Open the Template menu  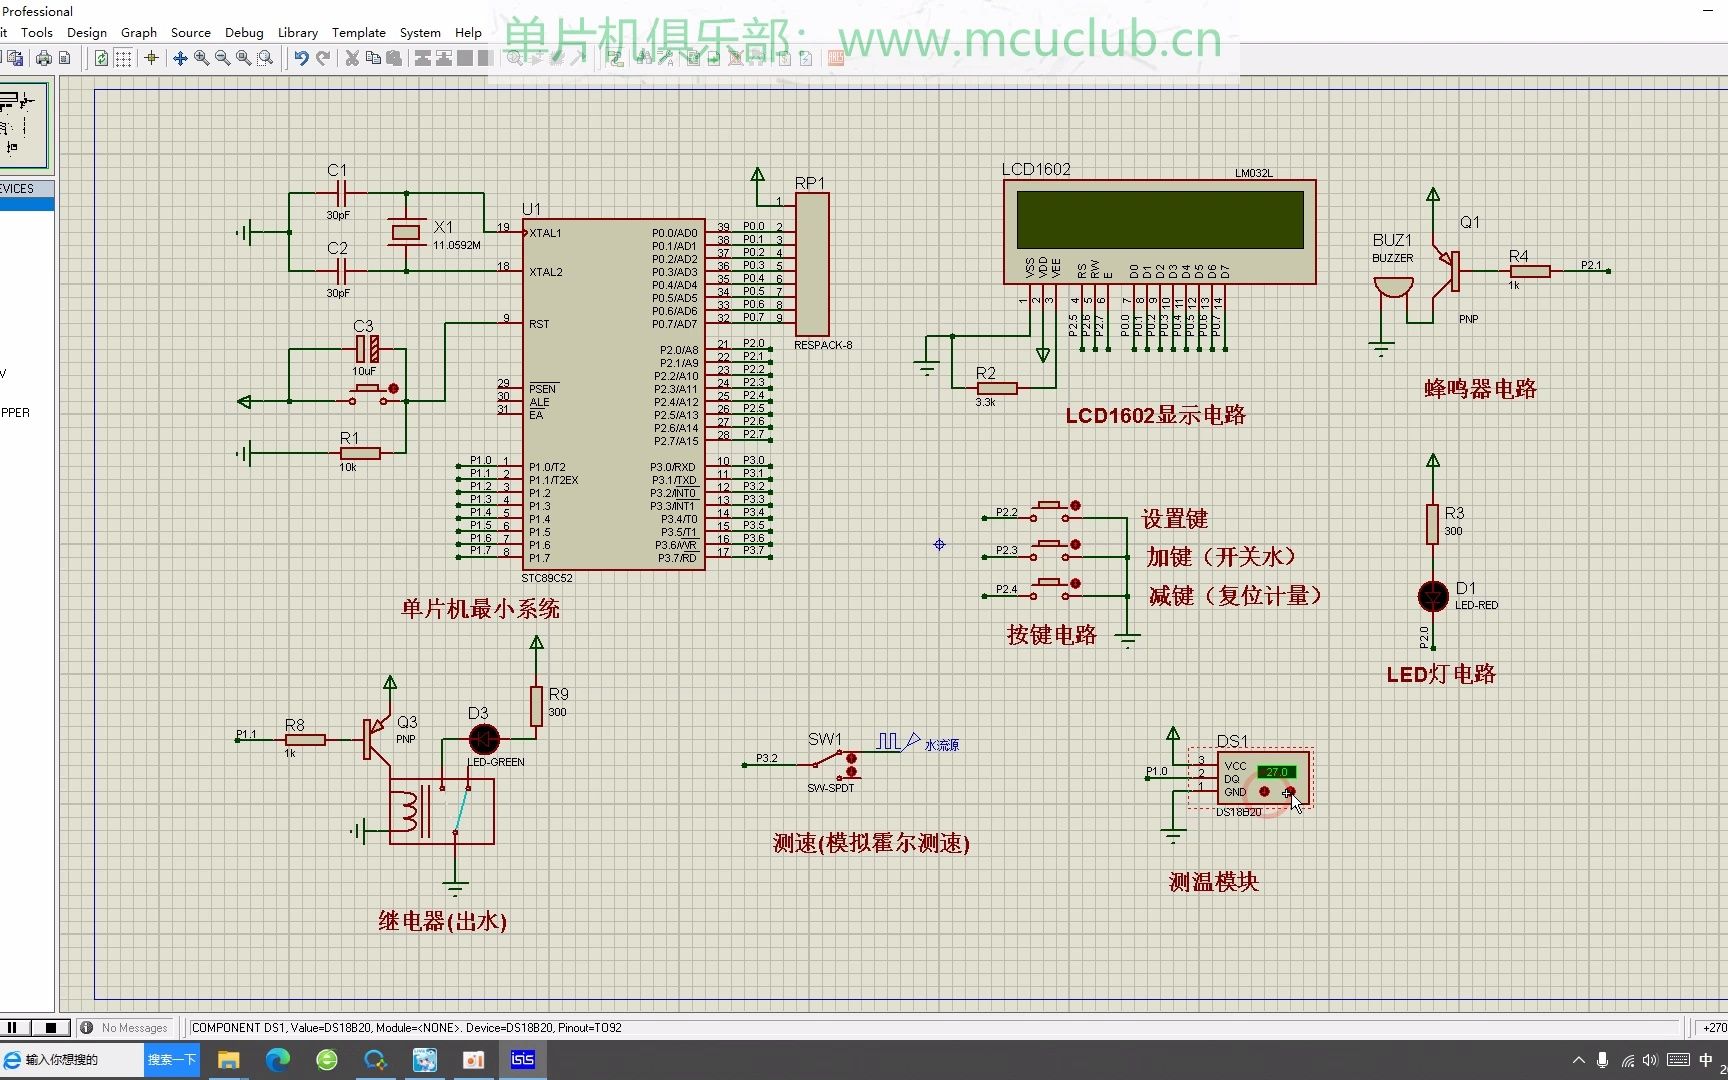pyautogui.click(x=359, y=32)
